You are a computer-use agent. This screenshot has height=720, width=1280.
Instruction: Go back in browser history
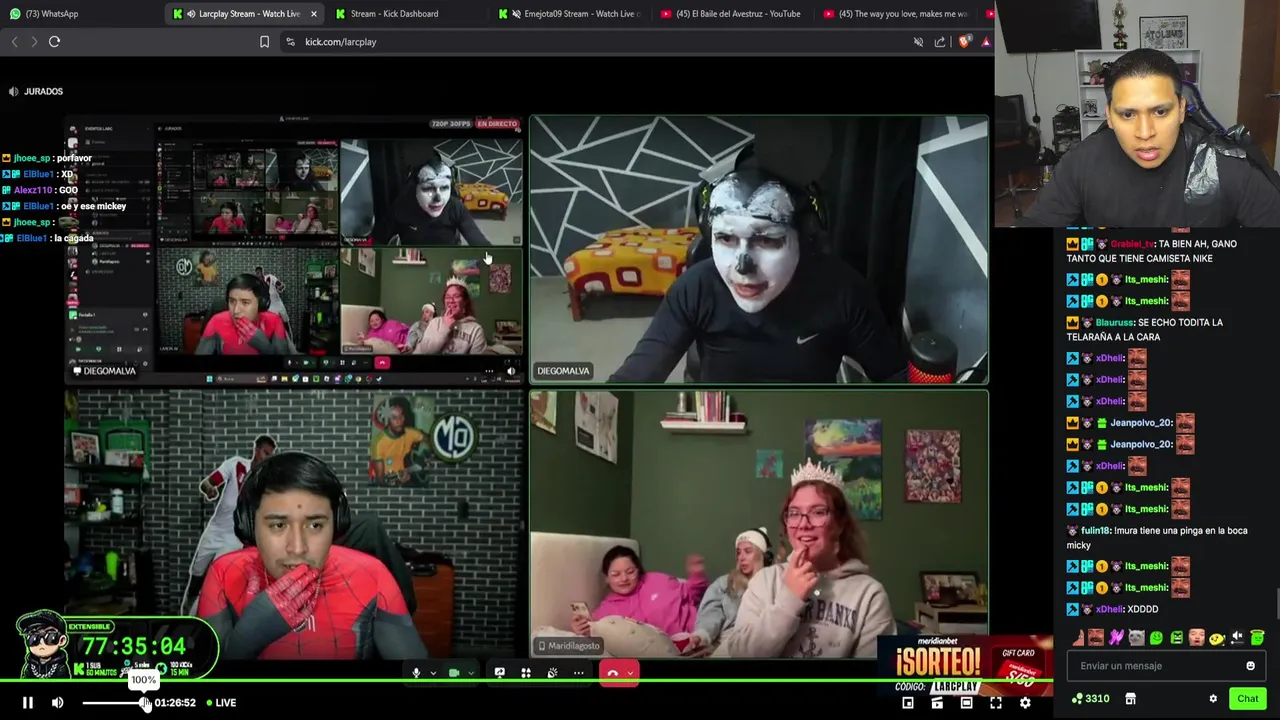pyautogui.click(x=14, y=42)
